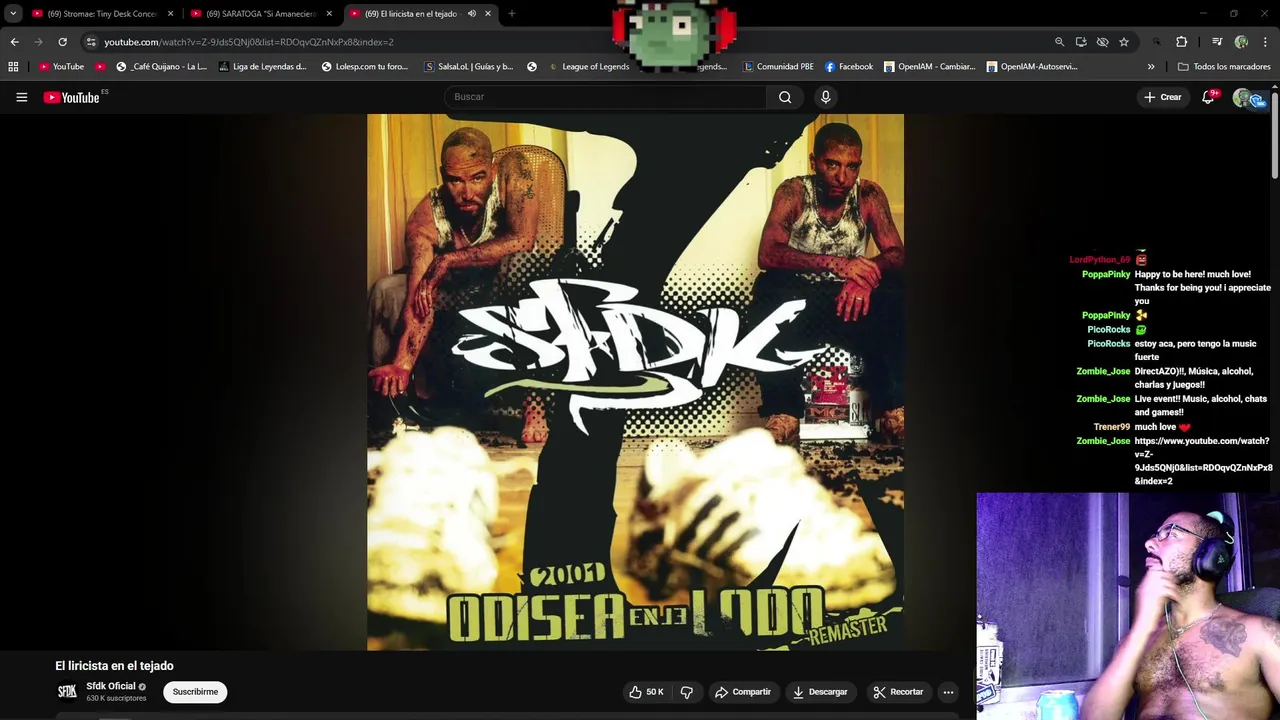
Task: Share the video via Compartir
Action: [x=743, y=692]
